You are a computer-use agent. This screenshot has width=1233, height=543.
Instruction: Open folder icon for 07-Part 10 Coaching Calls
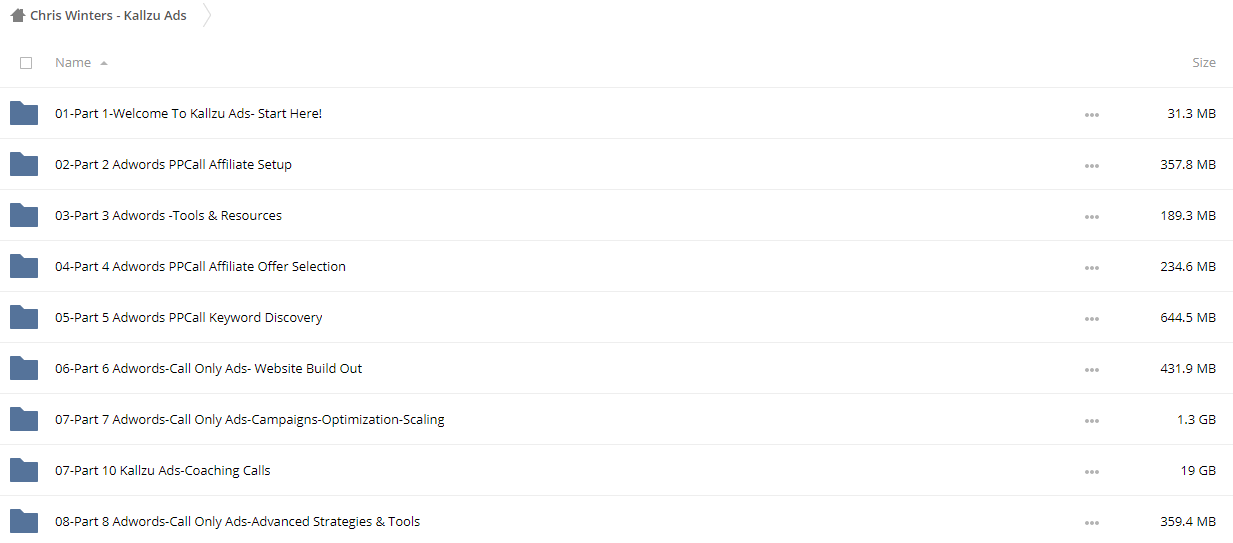click(24, 470)
